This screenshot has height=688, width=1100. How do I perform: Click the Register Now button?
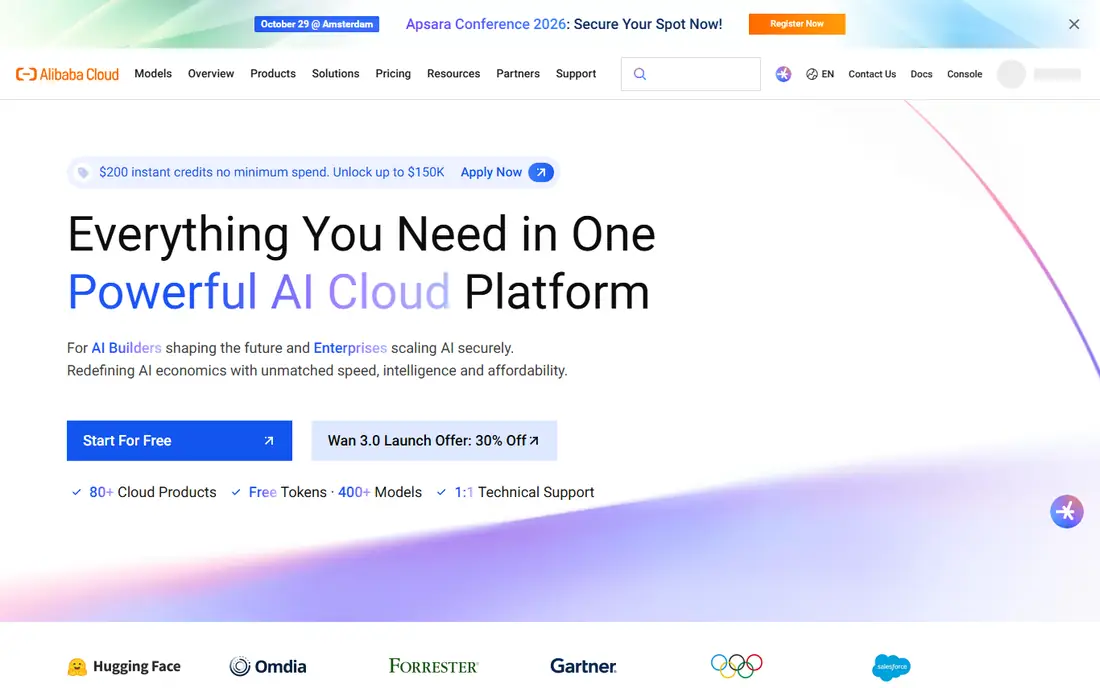pyautogui.click(x=797, y=24)
